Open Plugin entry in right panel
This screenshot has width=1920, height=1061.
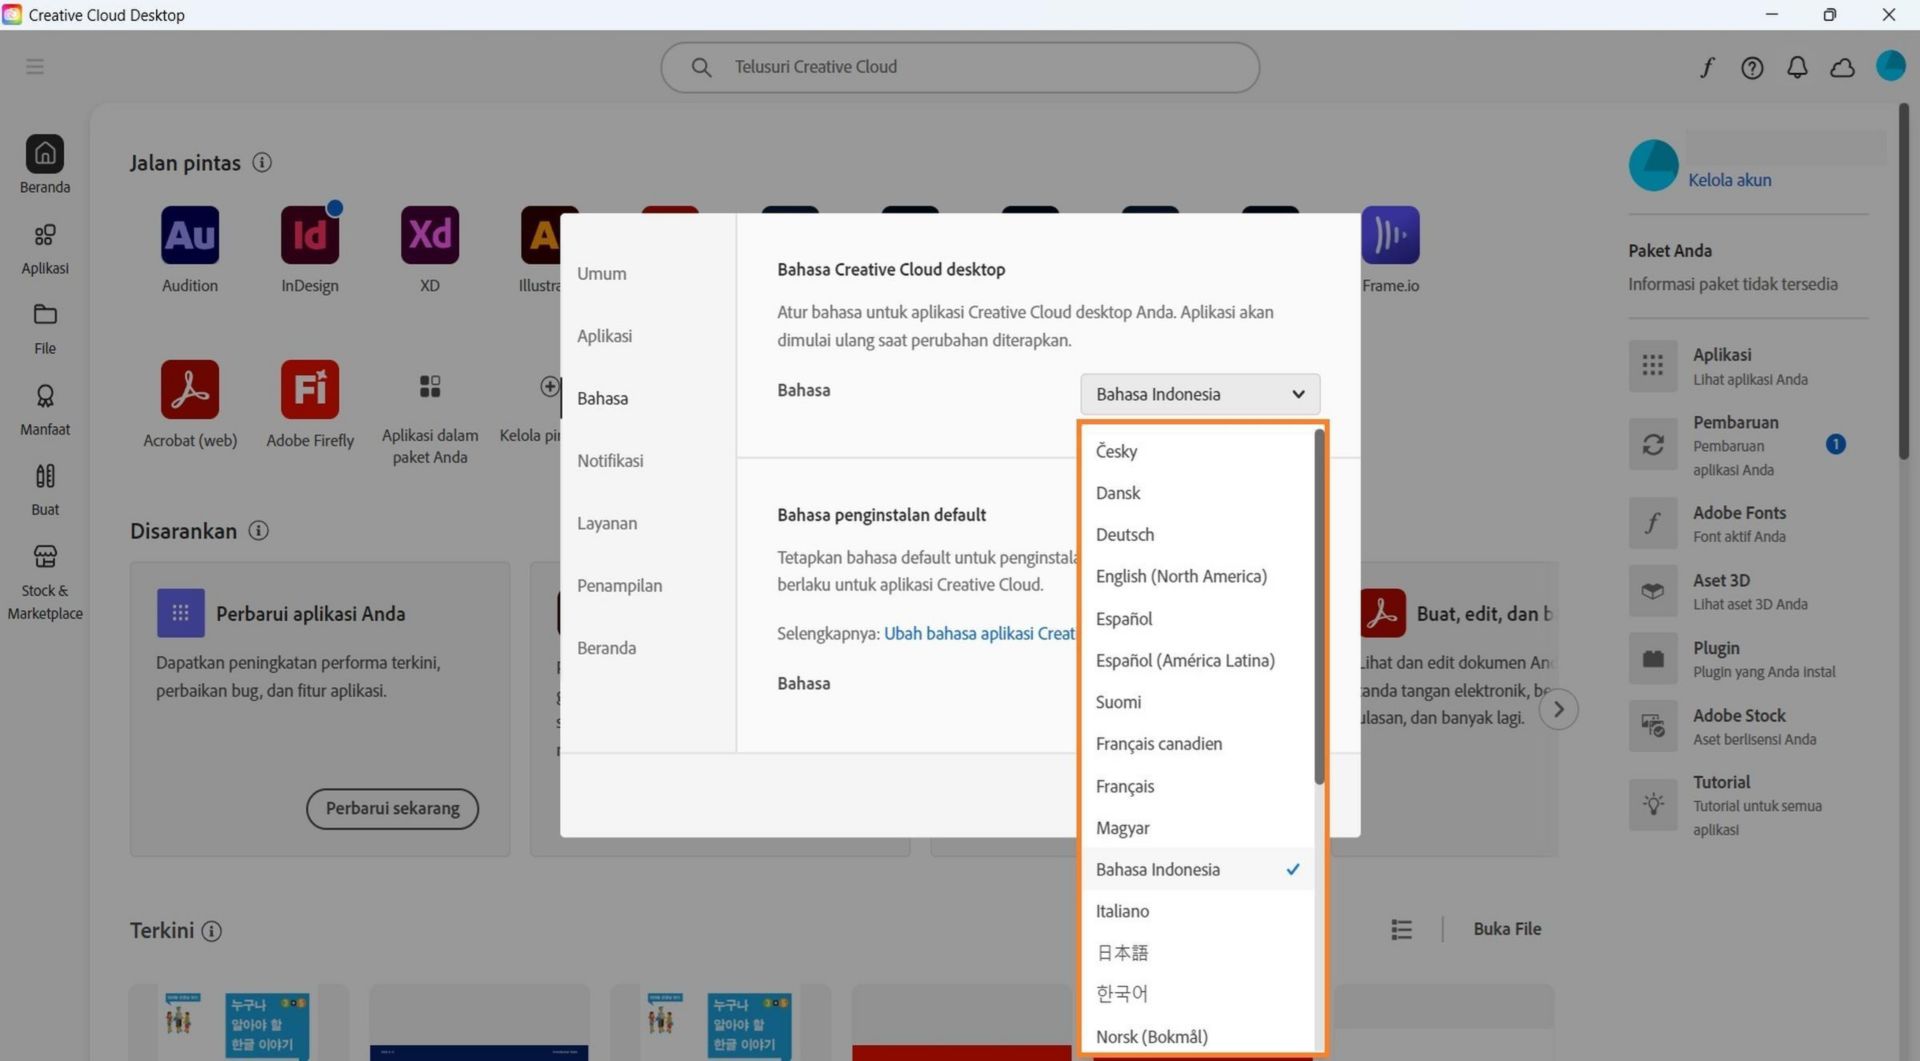pos(1738,659)
